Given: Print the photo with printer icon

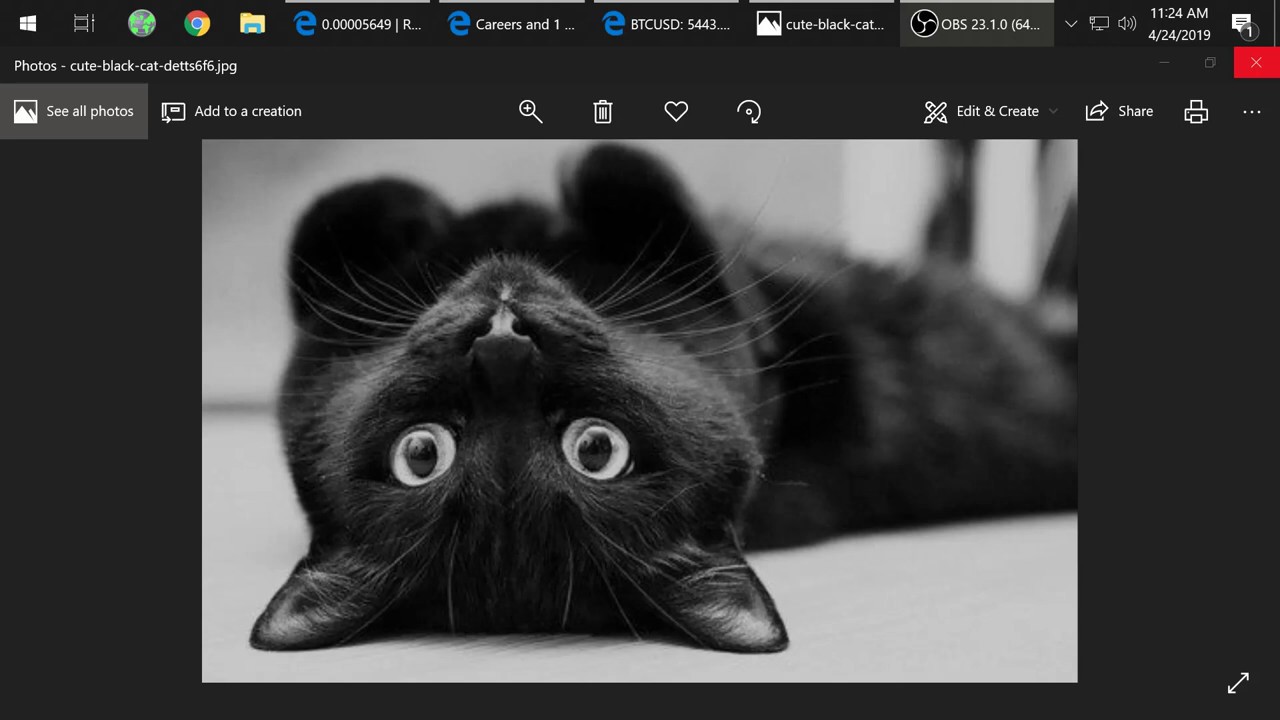Looking at the screenshot, I should (x=1196, y=111).
